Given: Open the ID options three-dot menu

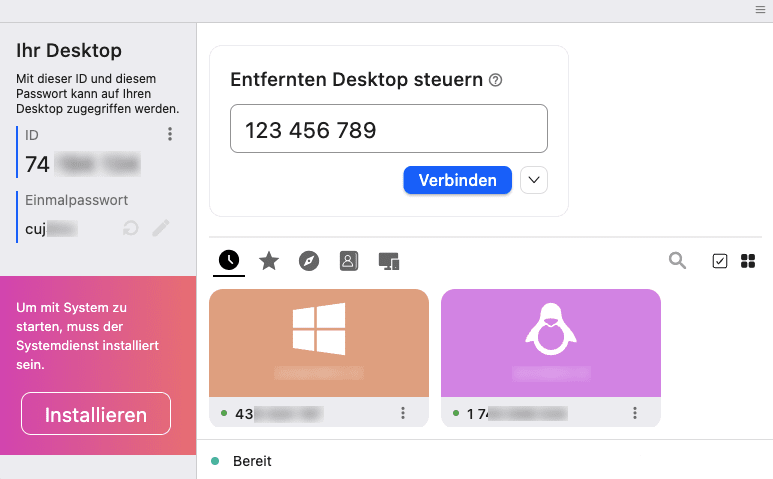Looking at the screenshot, I should (x=170, y=134).
